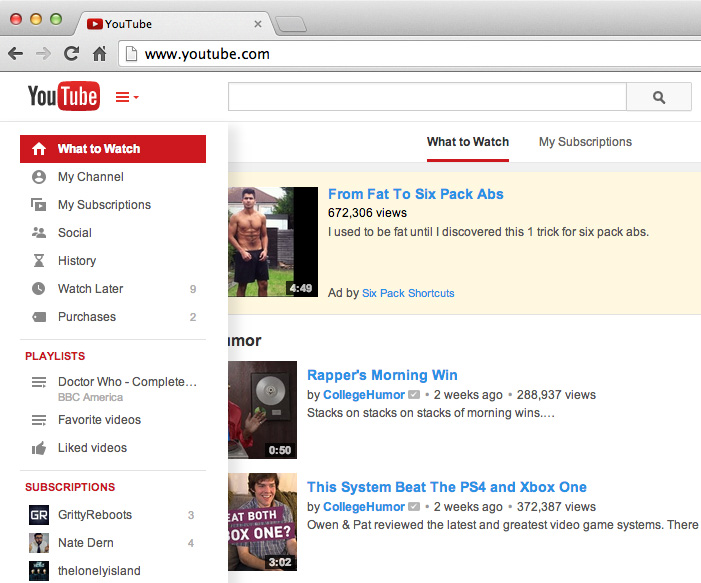Image resolution: width=701 pixels, height=583 pixels.
Task: Click the browser home icon
Action: pyautogui.click(x=99, y=54)
